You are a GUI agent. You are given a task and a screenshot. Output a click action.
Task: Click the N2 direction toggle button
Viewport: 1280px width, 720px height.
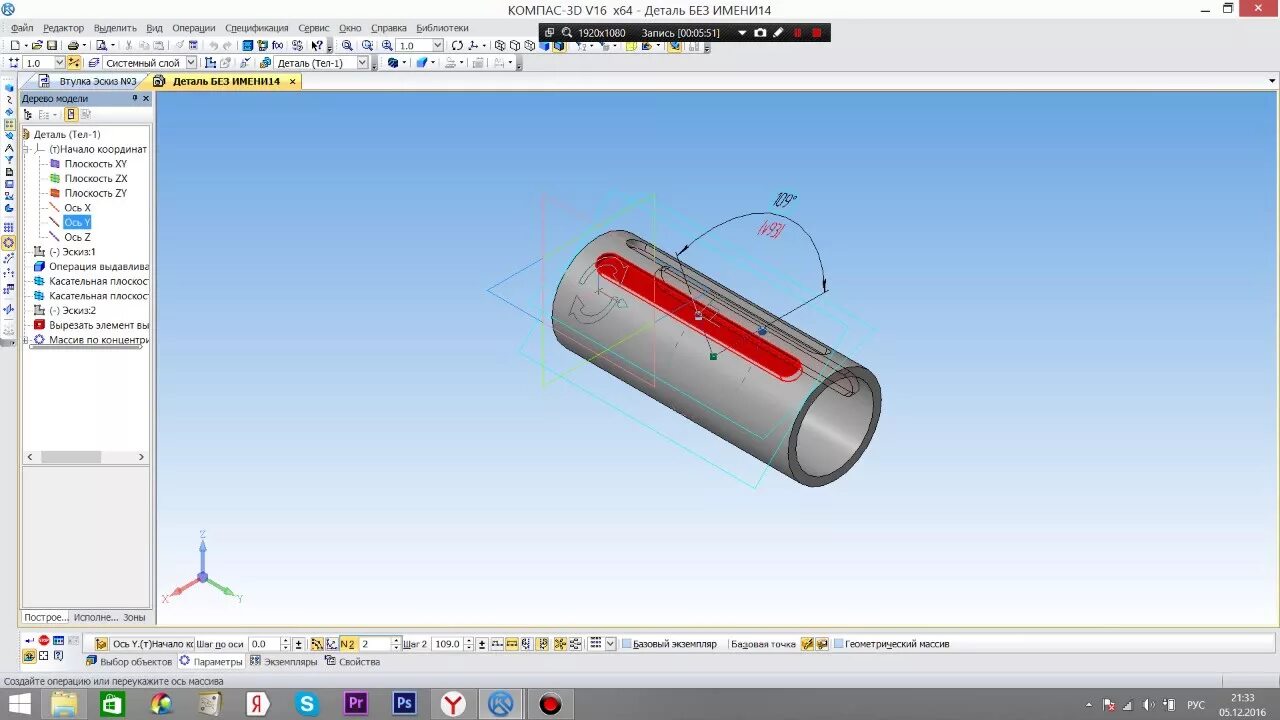click(348, 644)
